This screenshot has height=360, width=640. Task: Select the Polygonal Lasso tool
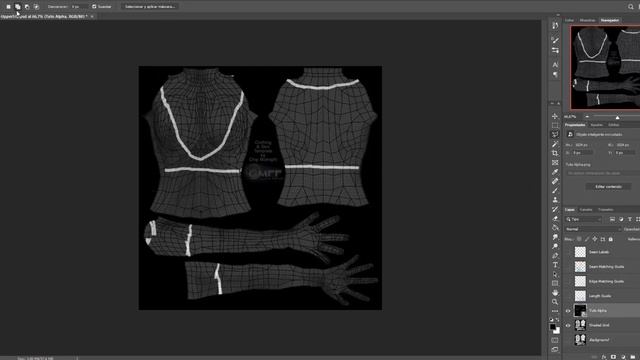(x=555, y=135)
